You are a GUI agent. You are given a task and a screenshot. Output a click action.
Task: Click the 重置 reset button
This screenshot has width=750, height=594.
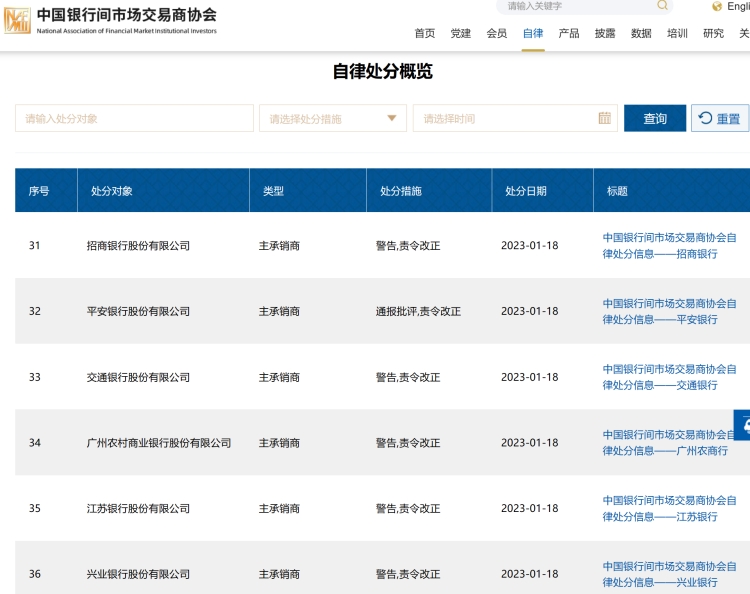point(720,118)
